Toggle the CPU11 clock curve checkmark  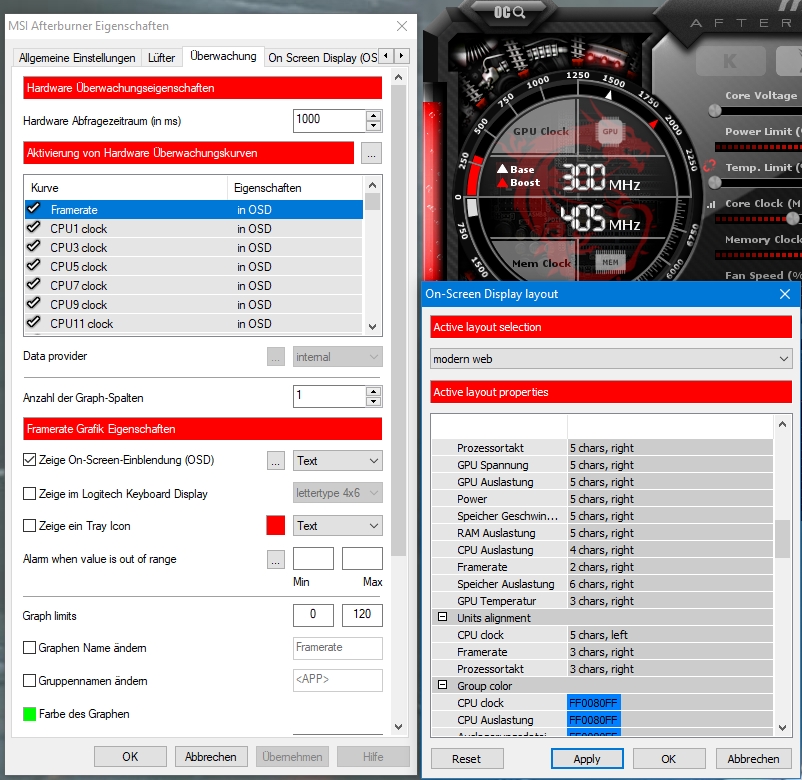point(34,322)
